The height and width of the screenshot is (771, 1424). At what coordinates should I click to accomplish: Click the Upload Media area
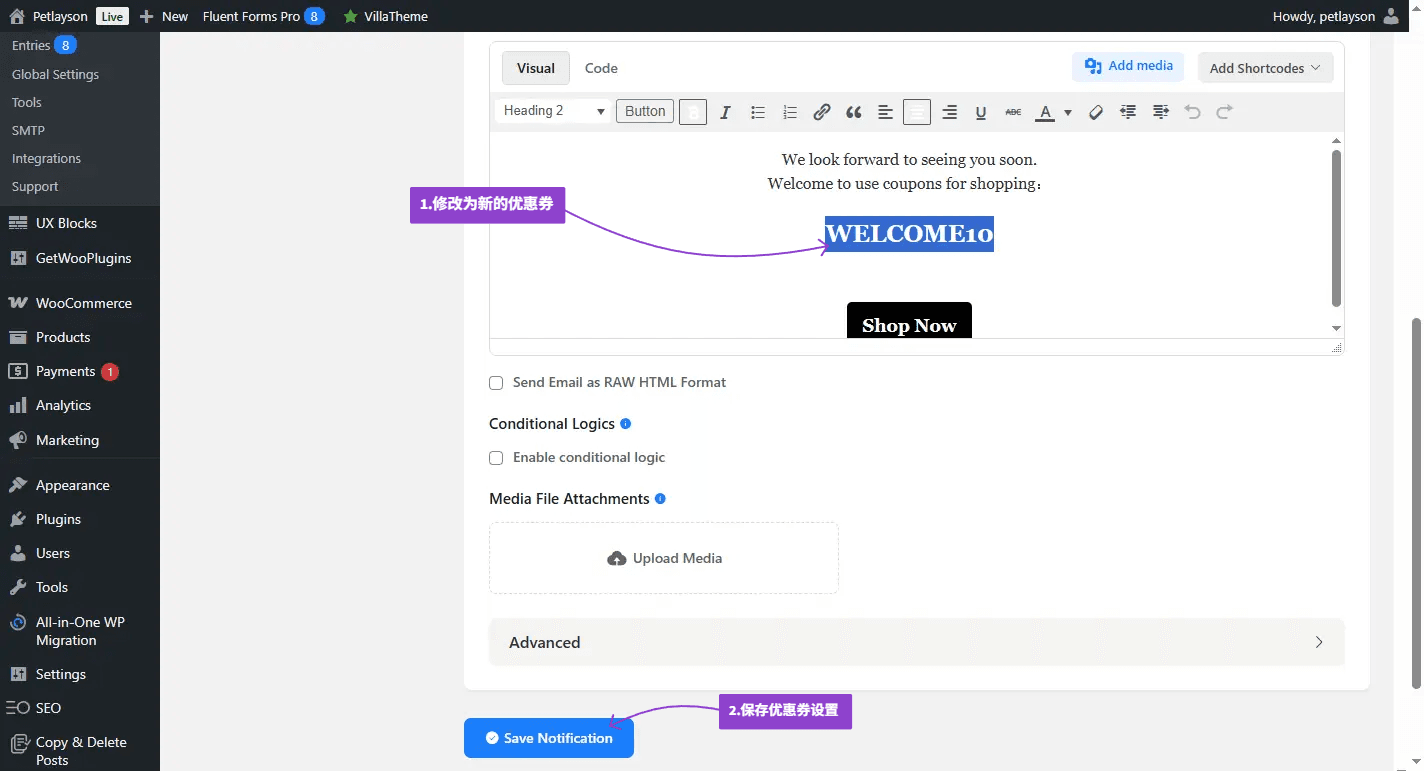(x=664, y=558)
